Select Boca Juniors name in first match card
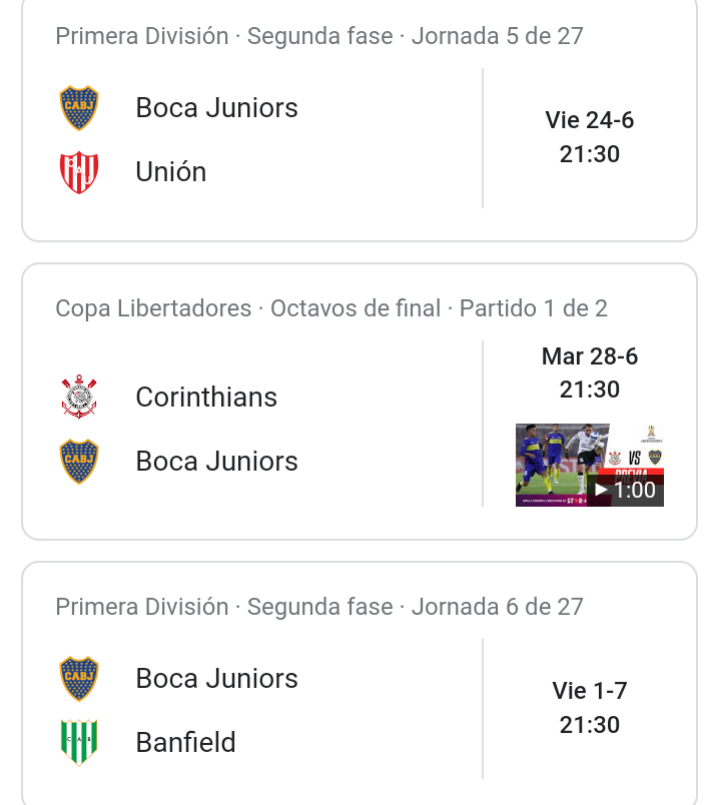Screen dimensions: 719x805 [x=217, y=108]
